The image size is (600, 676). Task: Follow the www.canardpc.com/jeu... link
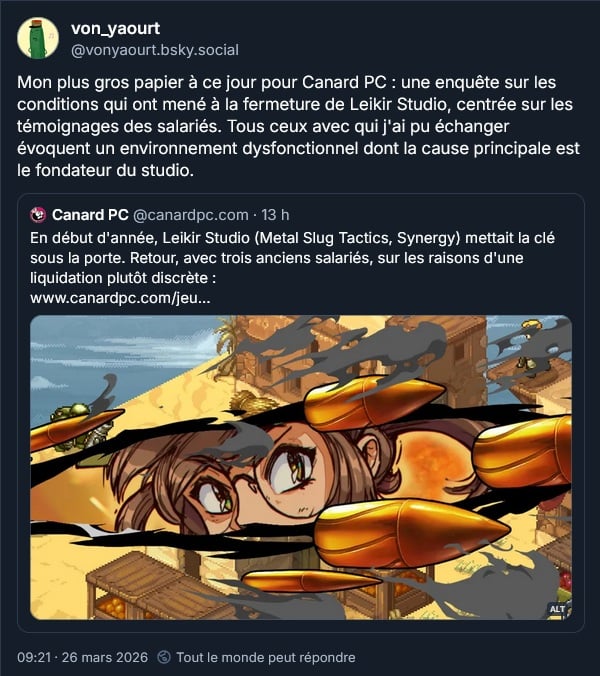[120, 298]
